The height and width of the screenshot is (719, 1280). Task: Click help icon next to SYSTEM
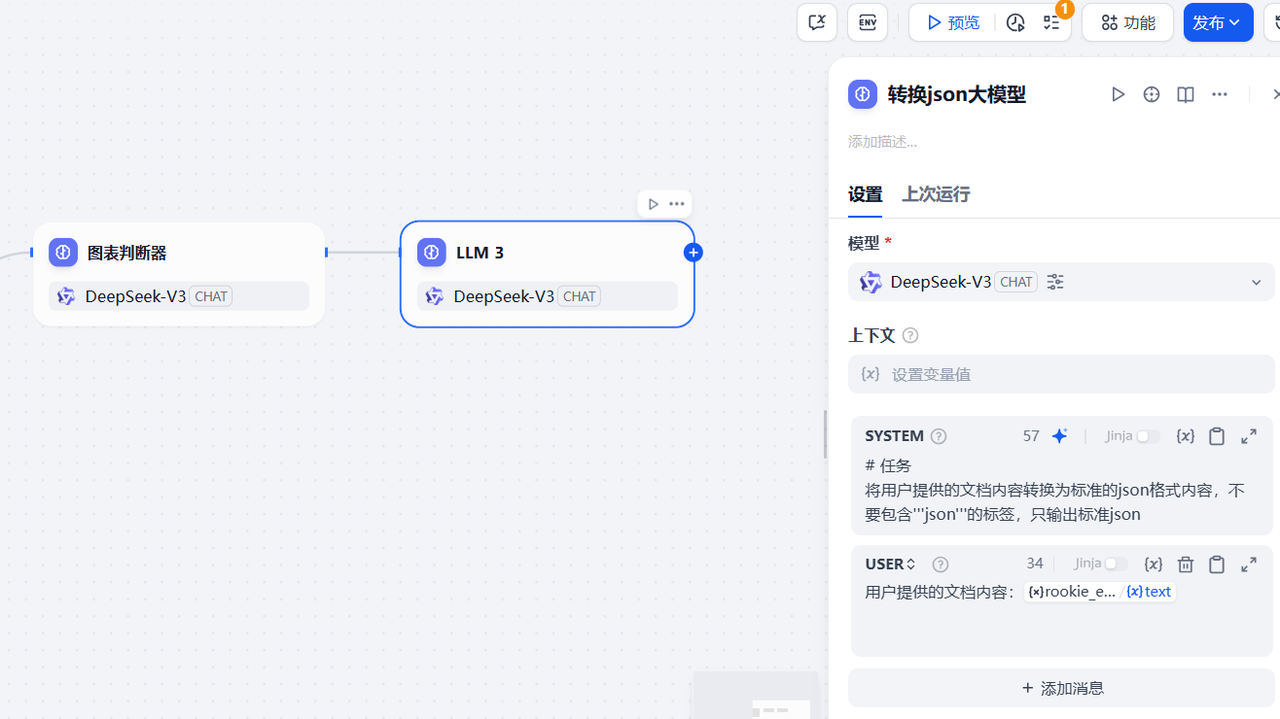pyautogui.click(x=938, y=436)
